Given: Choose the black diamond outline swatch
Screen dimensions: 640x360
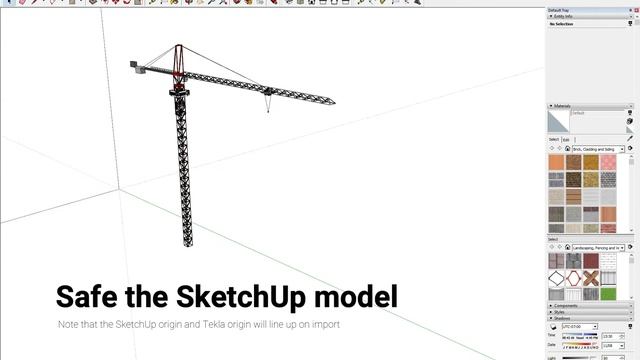Looking at the screenshot, I should [556, 278].
